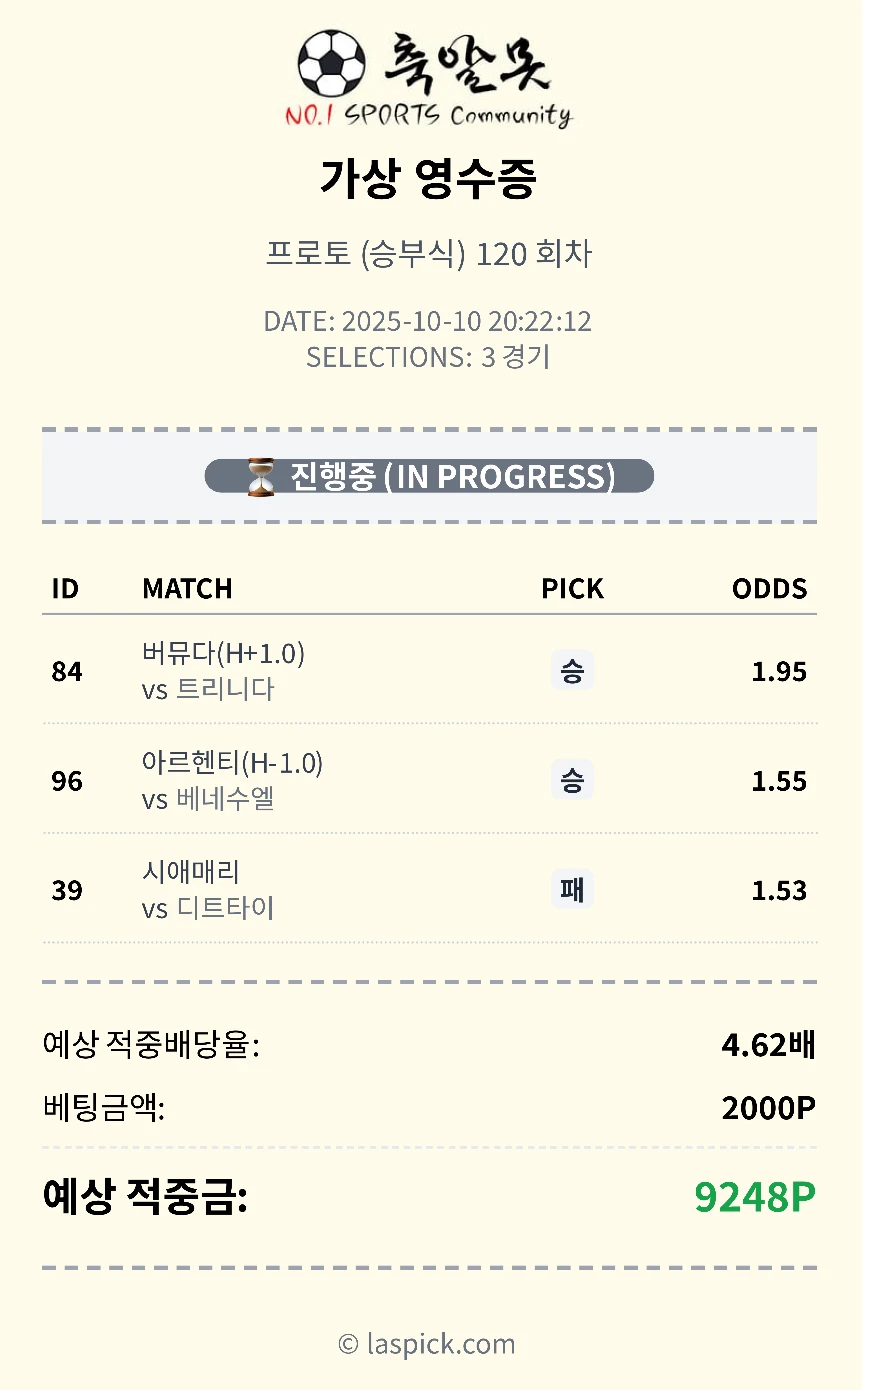Click the NO.1 SPORTS Community tagline

click(x=428, y=116)
